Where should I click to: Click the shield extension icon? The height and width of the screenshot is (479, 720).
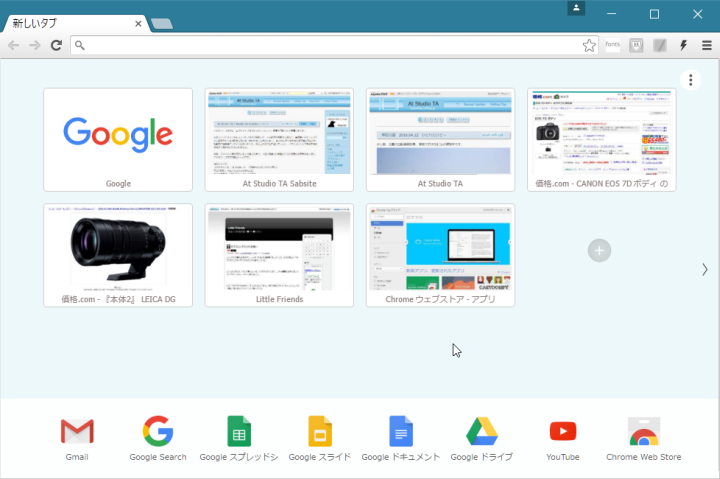(x=636, y=45)
